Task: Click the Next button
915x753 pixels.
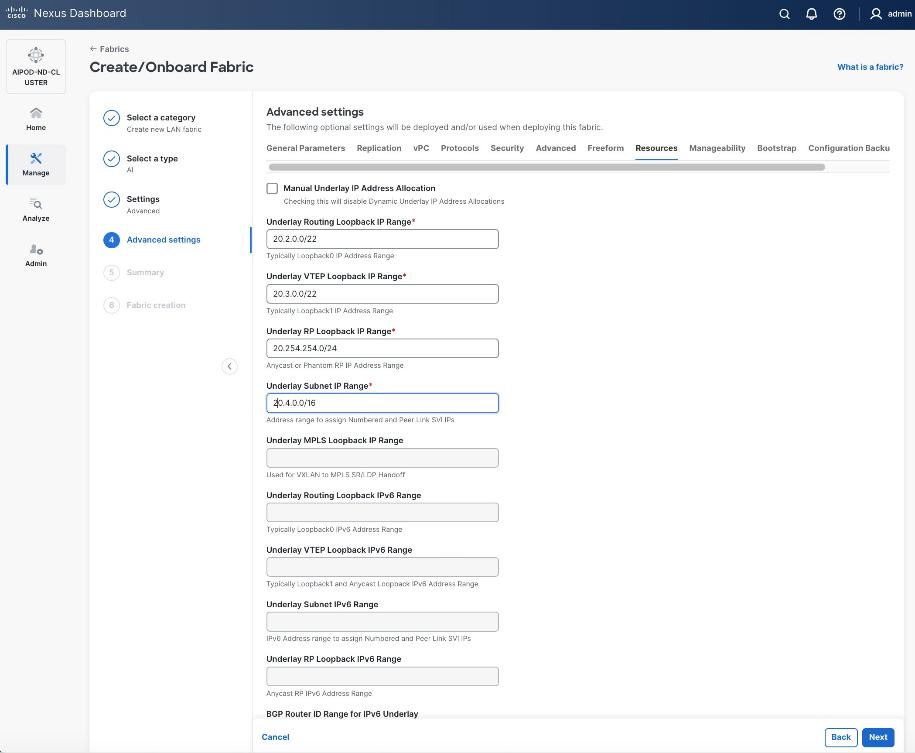Action: [x=877, y=737]
